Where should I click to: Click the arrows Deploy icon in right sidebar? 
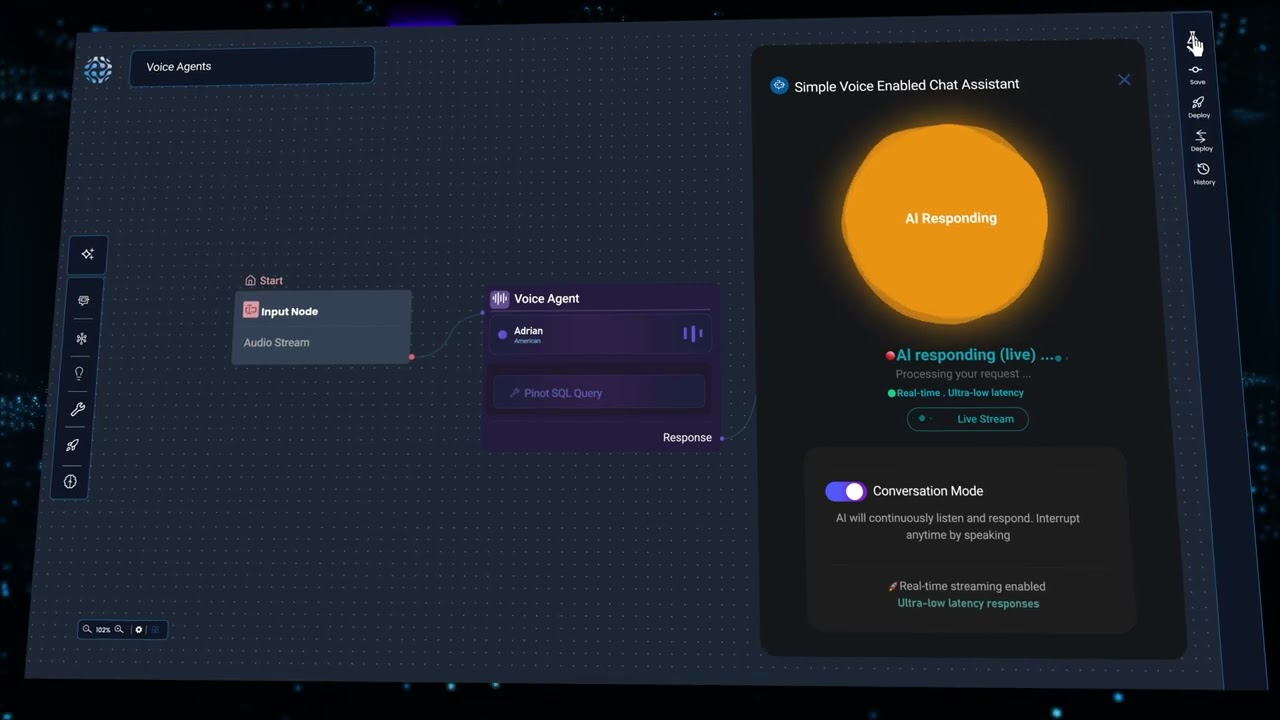pos(1201,140)
